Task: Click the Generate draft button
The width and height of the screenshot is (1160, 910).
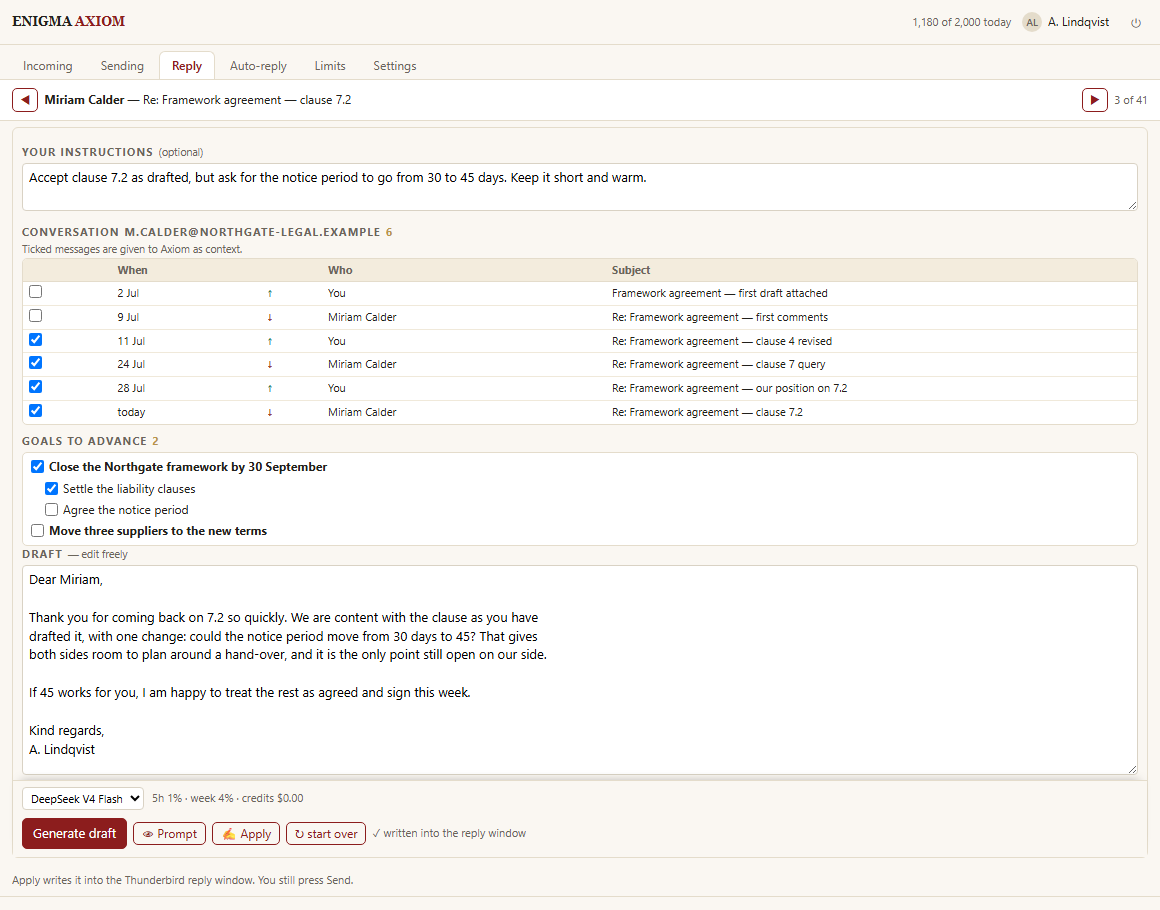Action: 74,834
